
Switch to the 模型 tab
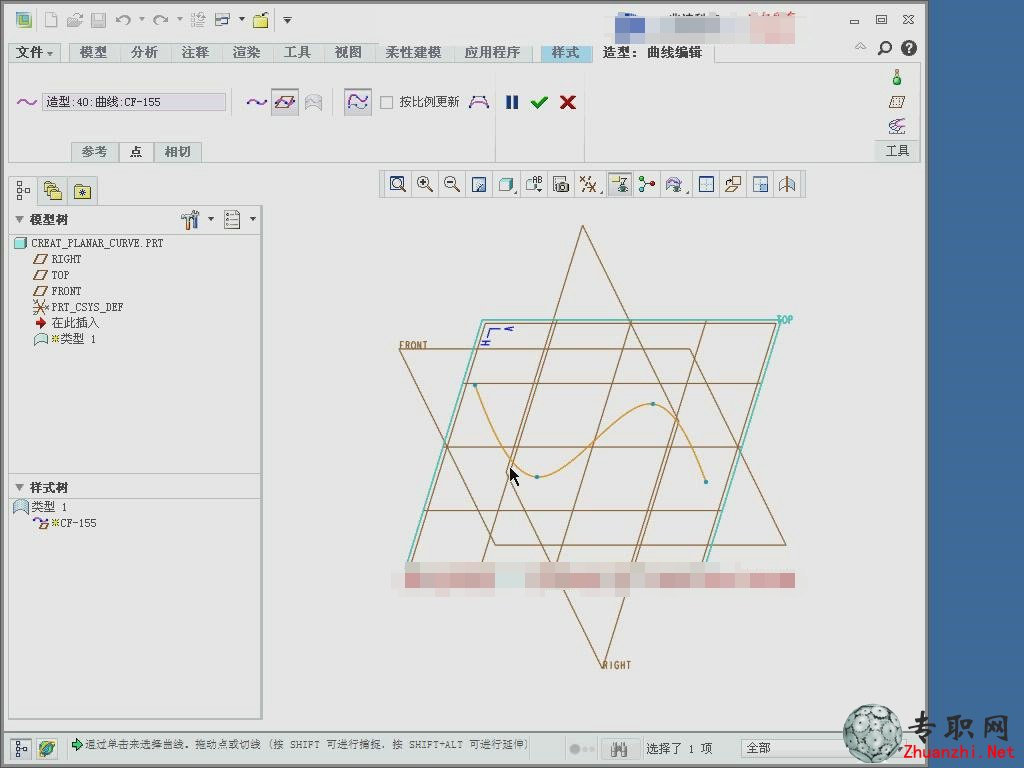[93, 52]
